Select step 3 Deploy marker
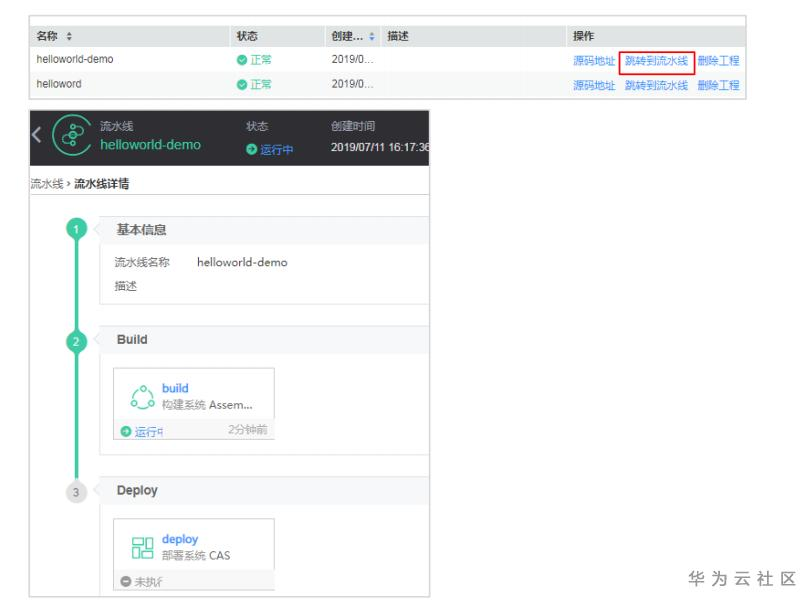 point(76,492)
